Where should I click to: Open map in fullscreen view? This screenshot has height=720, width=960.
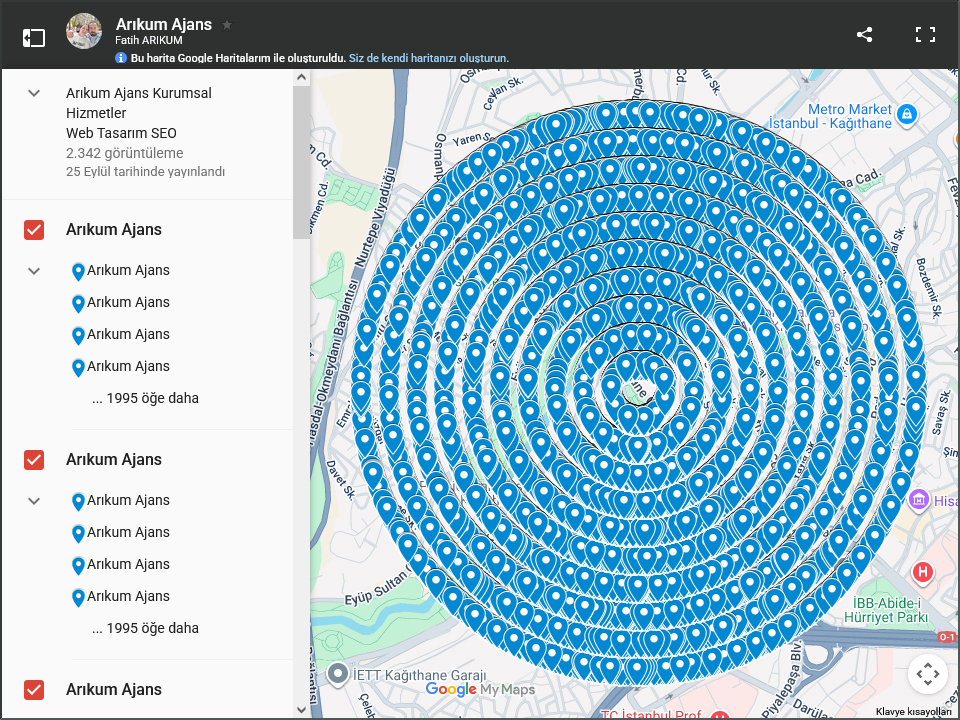coord(925,35)
